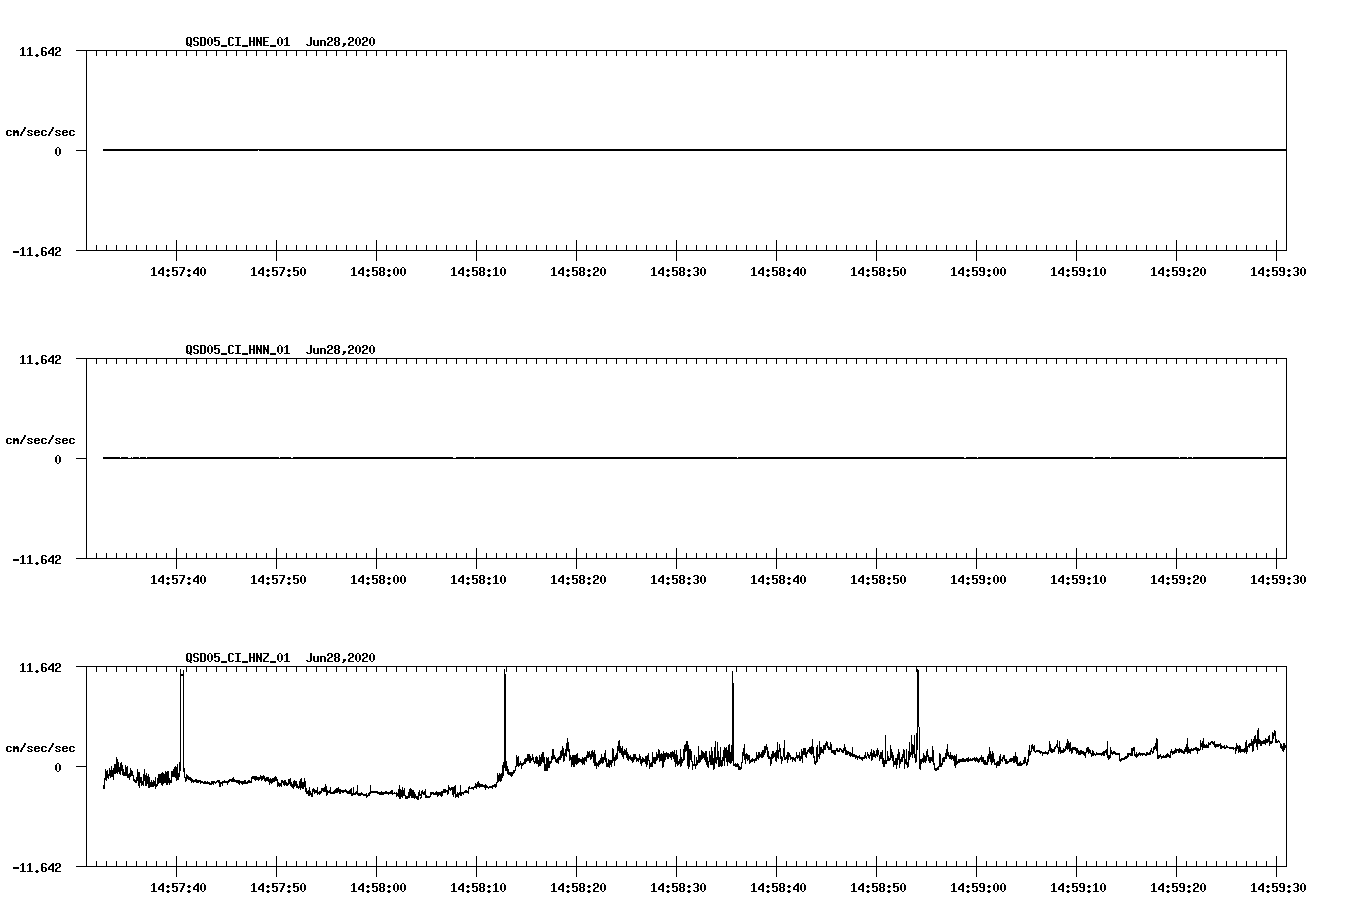The width and height of the screenshot is (1358, 924).
Task: Click the 14:58:30 time label under HNZ plot
Action: [678, 887]
